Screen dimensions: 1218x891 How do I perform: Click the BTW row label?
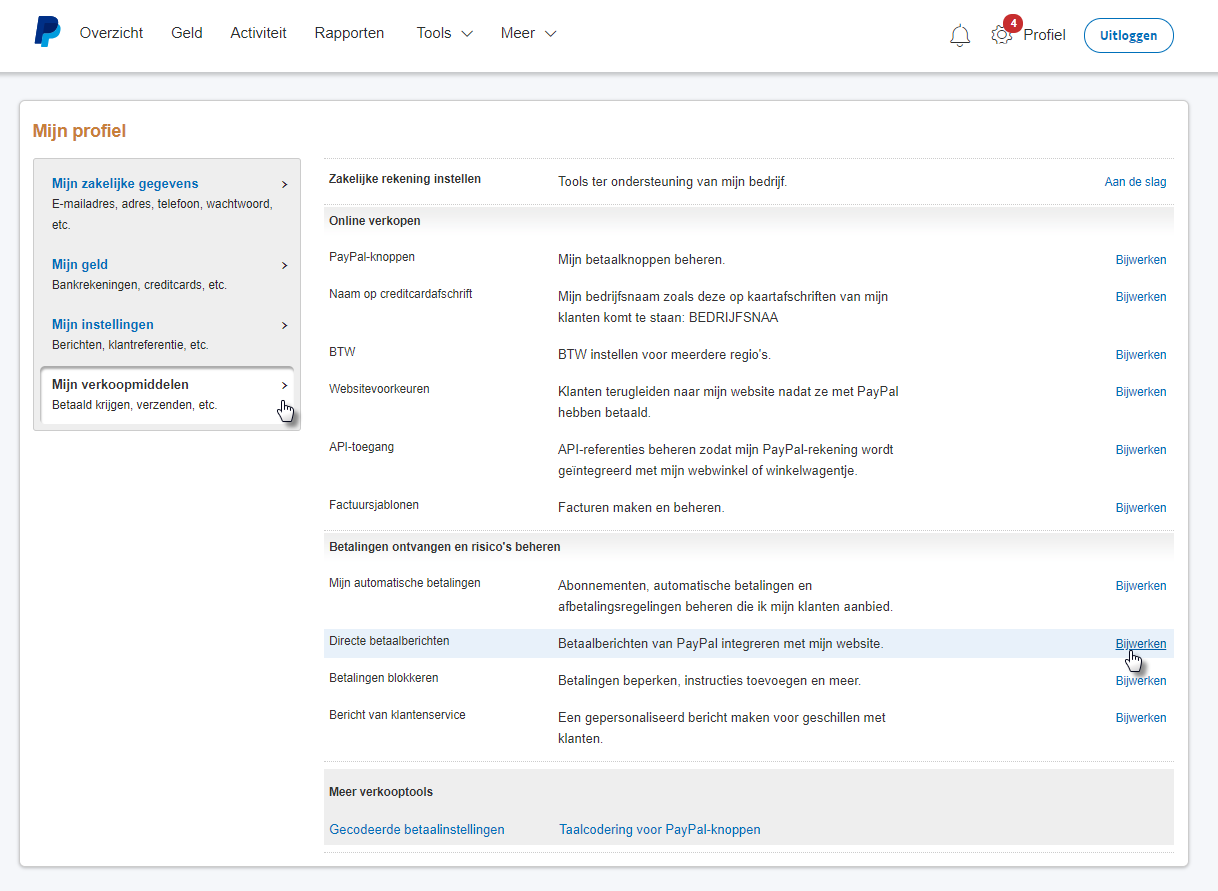coord(342,352)
